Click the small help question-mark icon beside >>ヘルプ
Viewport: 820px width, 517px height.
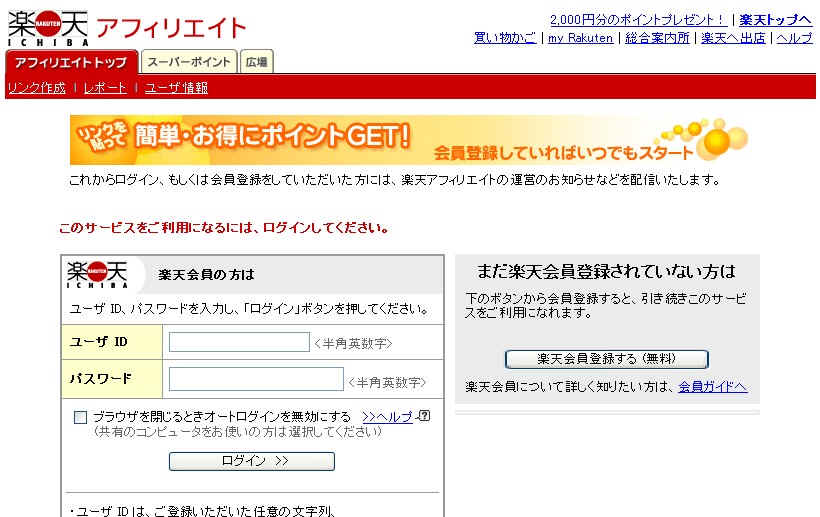click(425, 416)
